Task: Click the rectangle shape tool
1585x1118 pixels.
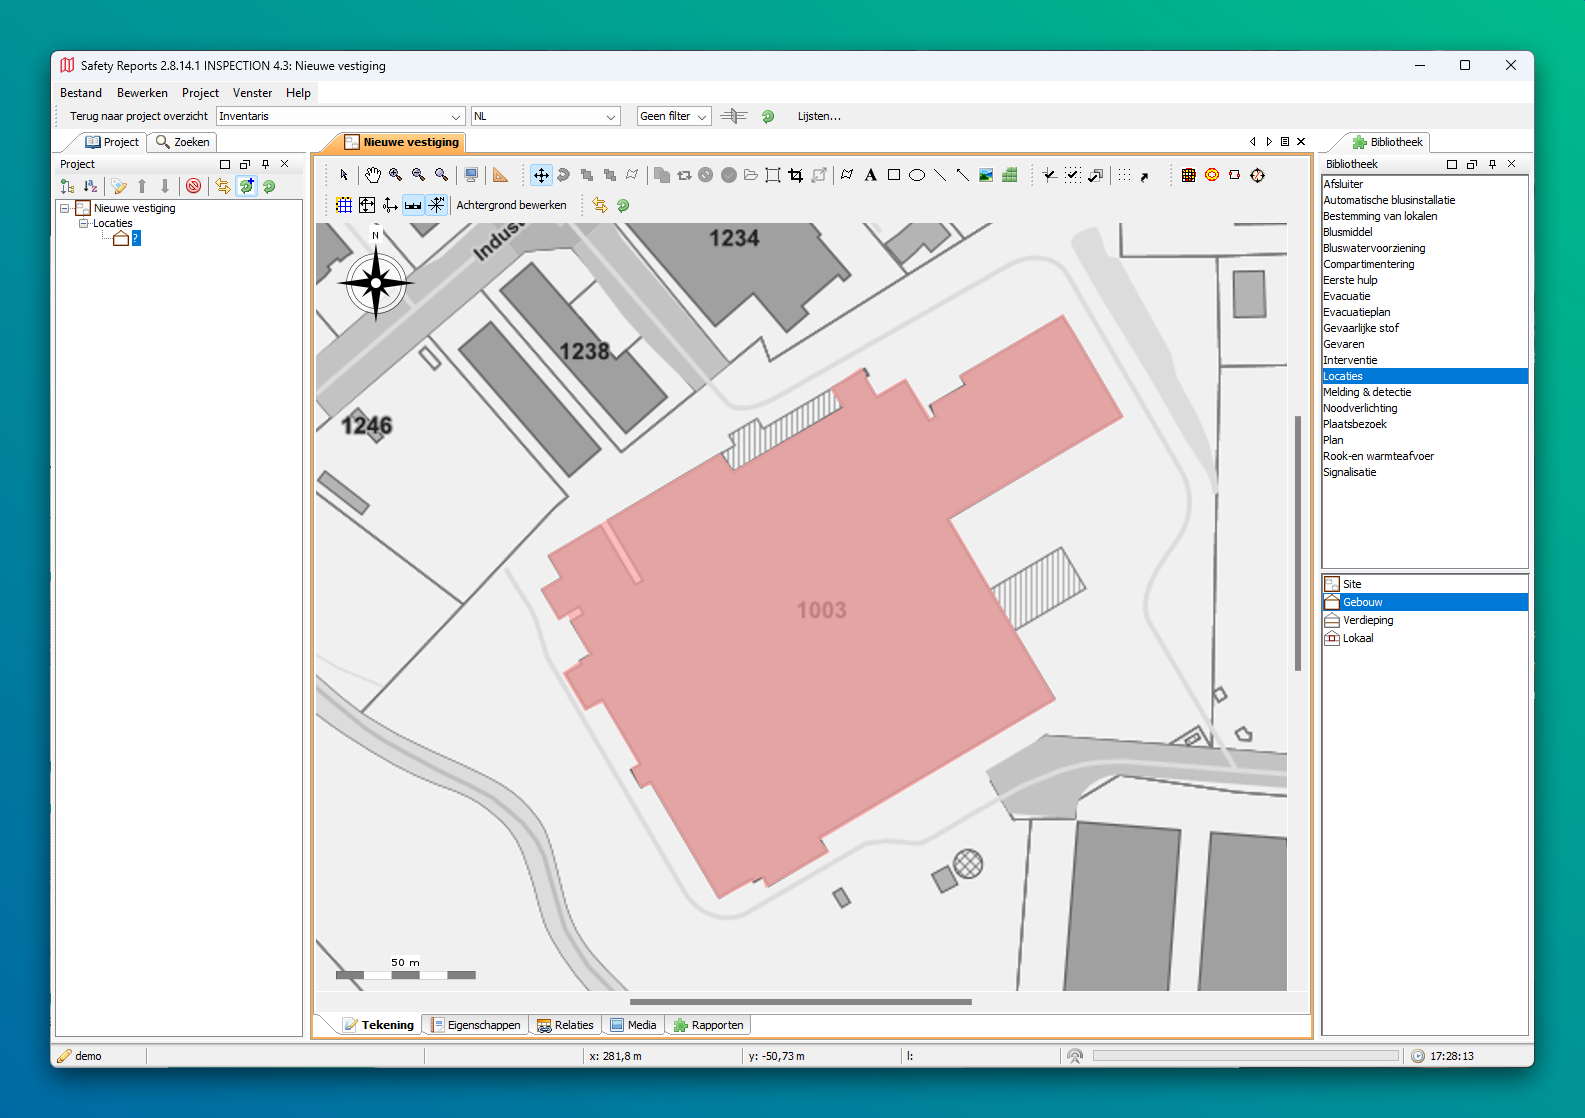Action: coord(894,175)
